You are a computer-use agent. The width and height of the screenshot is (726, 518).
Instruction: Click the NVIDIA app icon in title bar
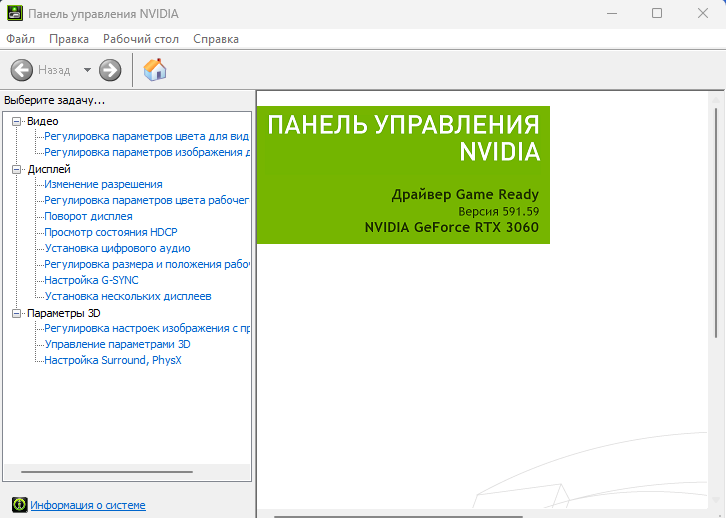13,14
